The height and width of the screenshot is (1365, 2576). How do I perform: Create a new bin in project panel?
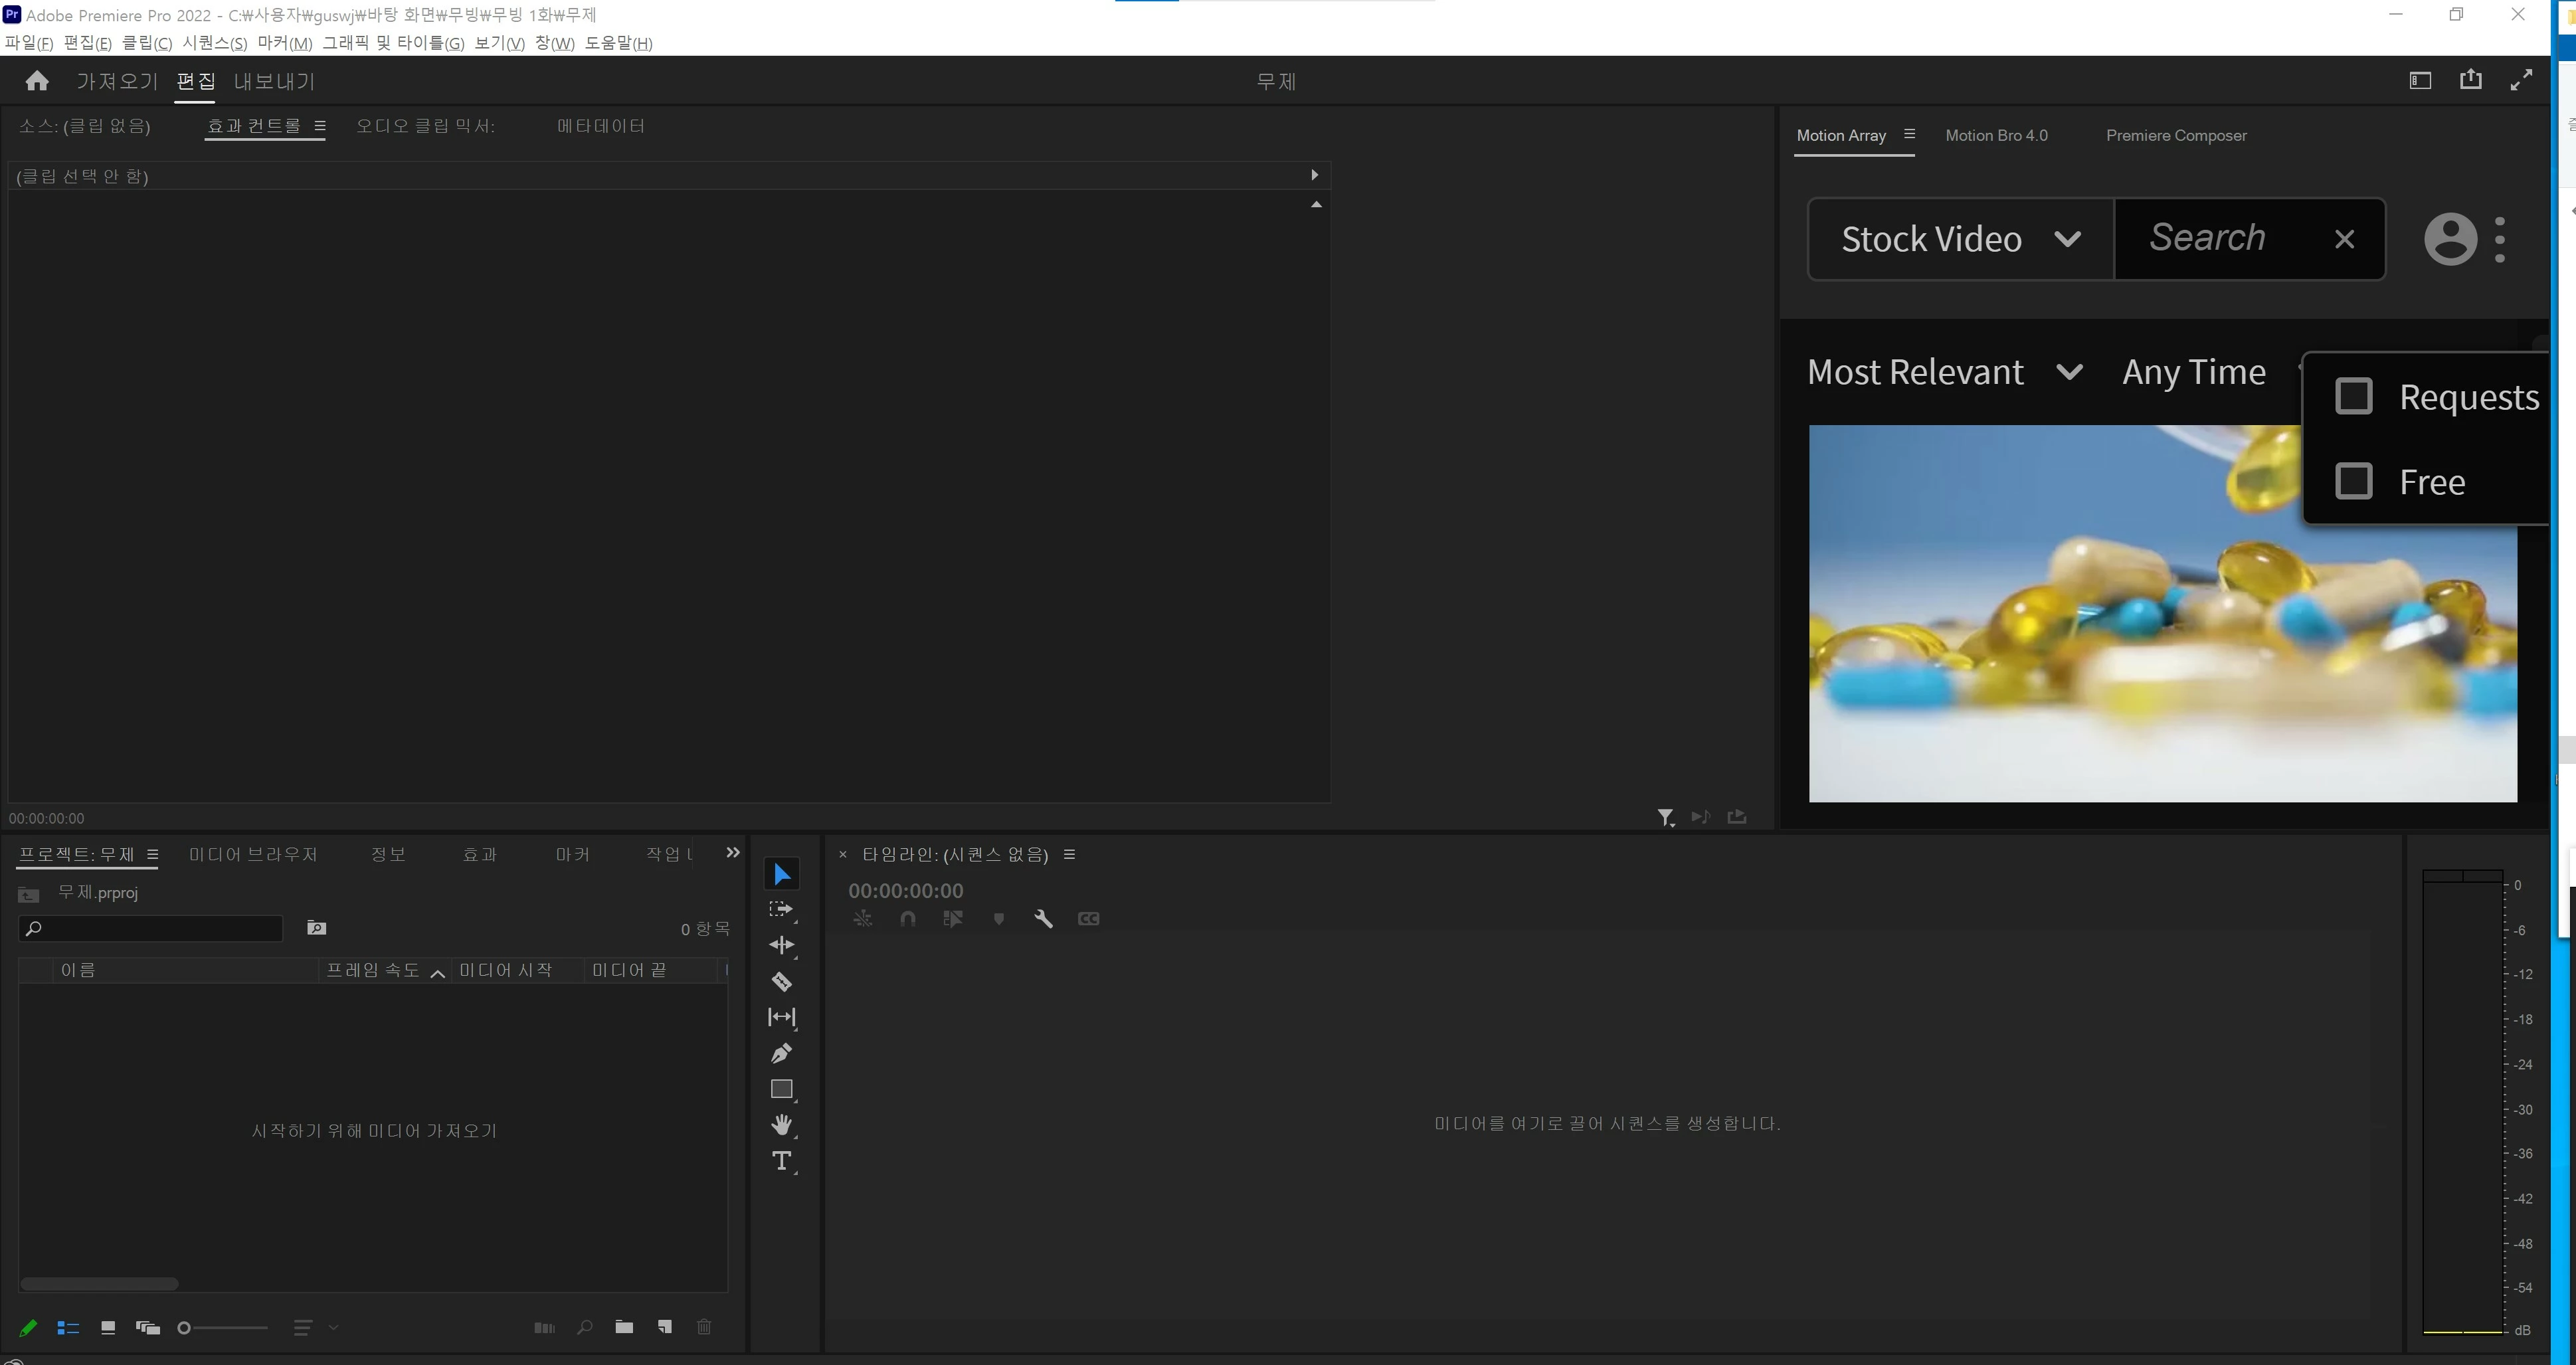point(624,1327)
